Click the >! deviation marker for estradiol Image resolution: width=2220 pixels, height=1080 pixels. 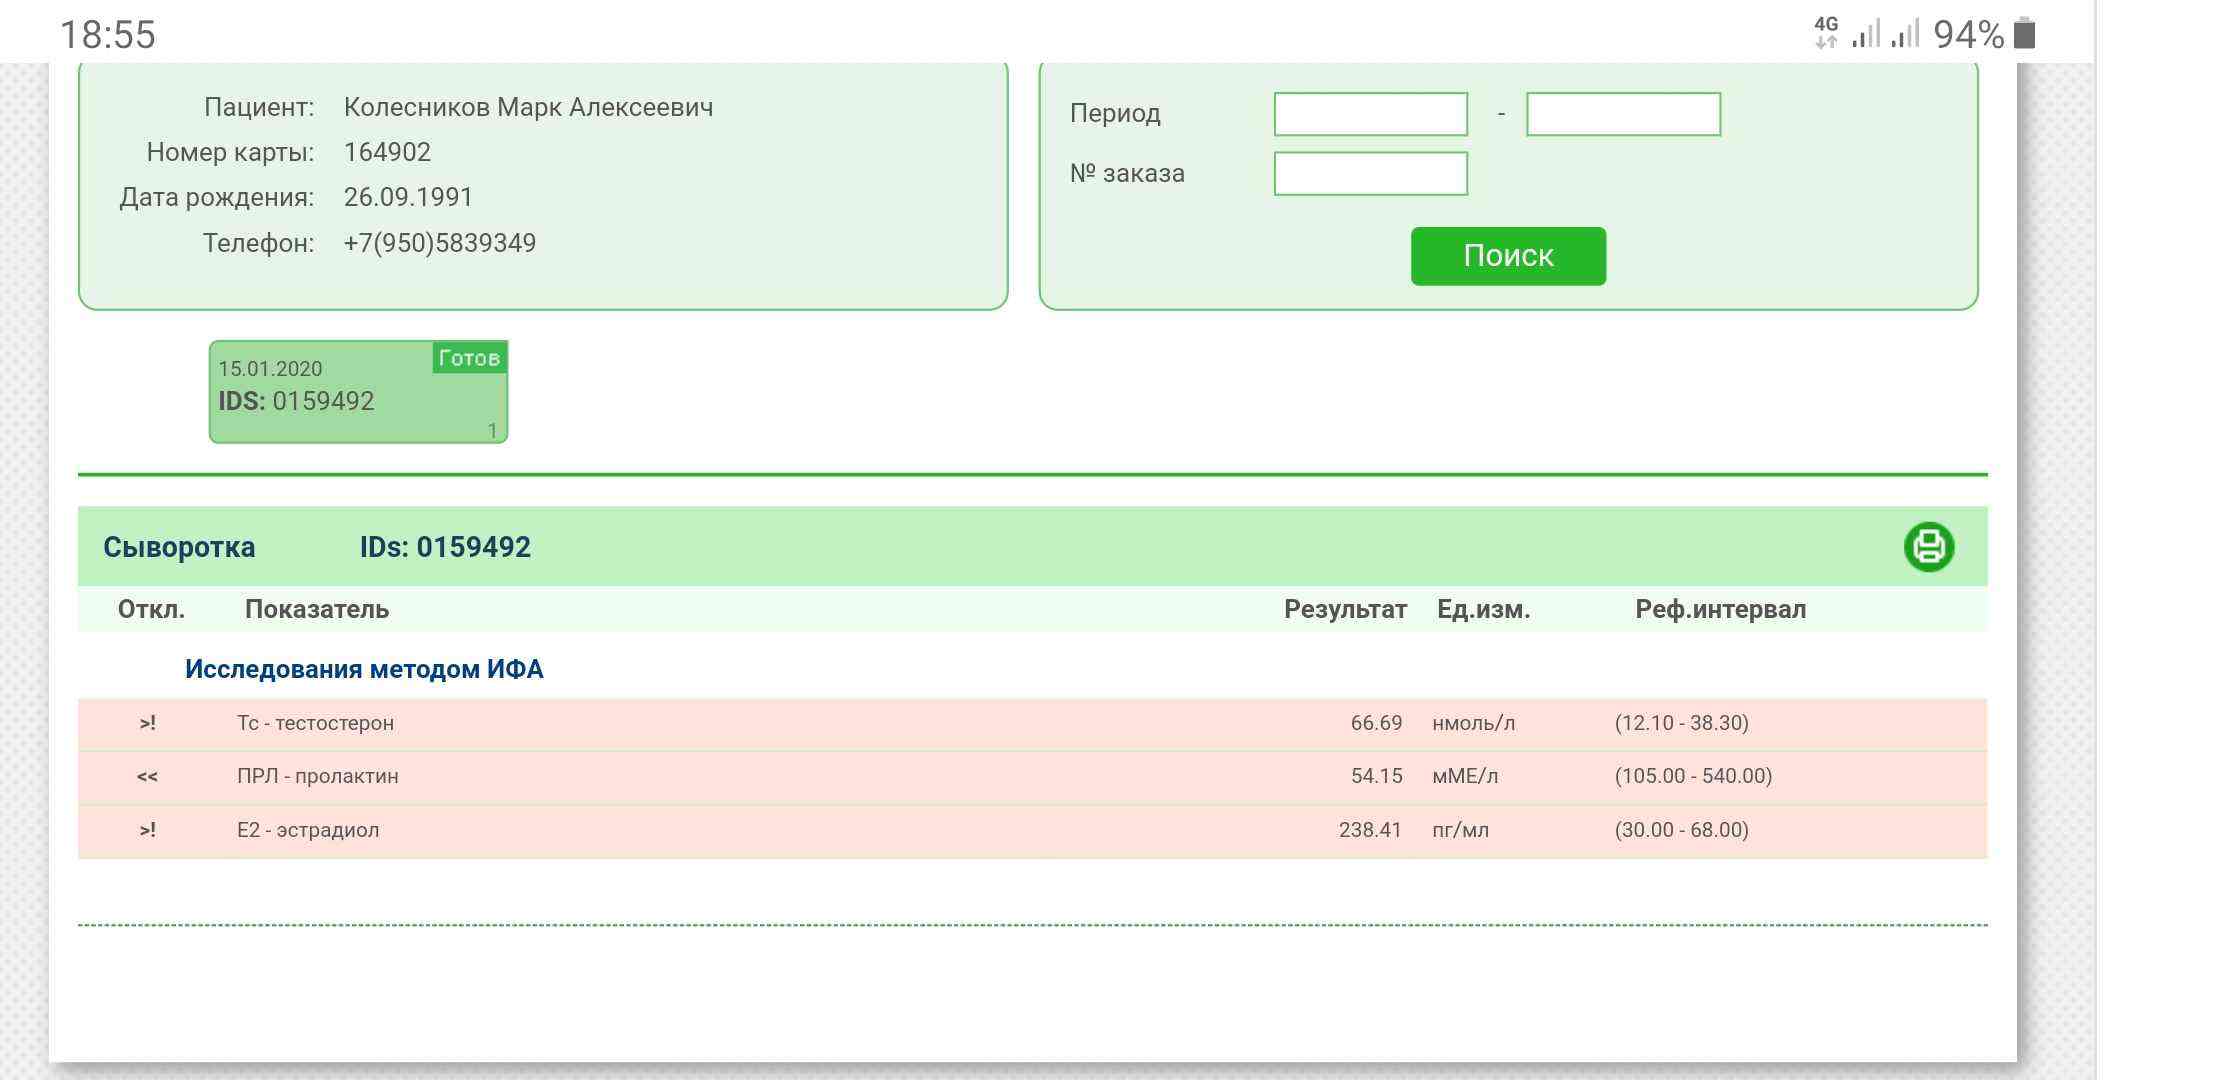pyautogui.click(x=148, y=830)
